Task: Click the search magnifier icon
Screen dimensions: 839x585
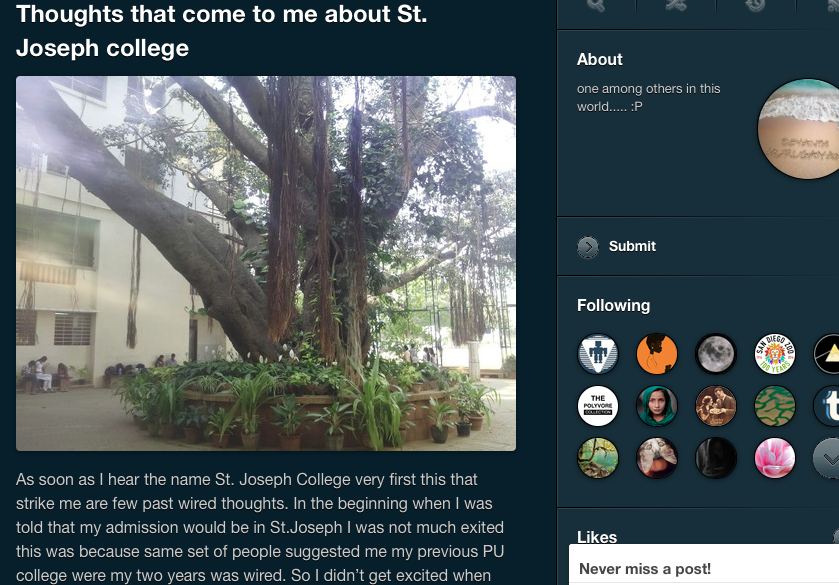Action: click(x=596, y=5)
